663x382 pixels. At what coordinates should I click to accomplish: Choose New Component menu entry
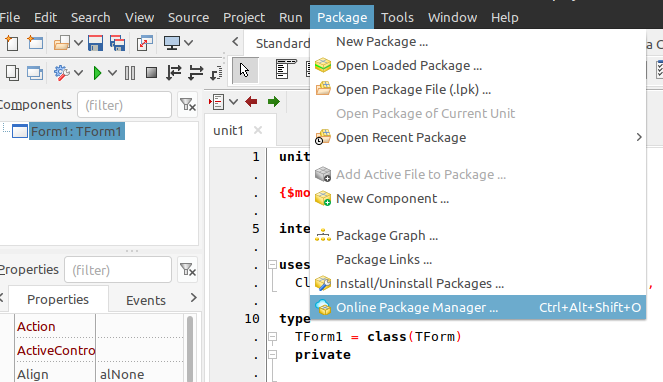click(478, 198)
